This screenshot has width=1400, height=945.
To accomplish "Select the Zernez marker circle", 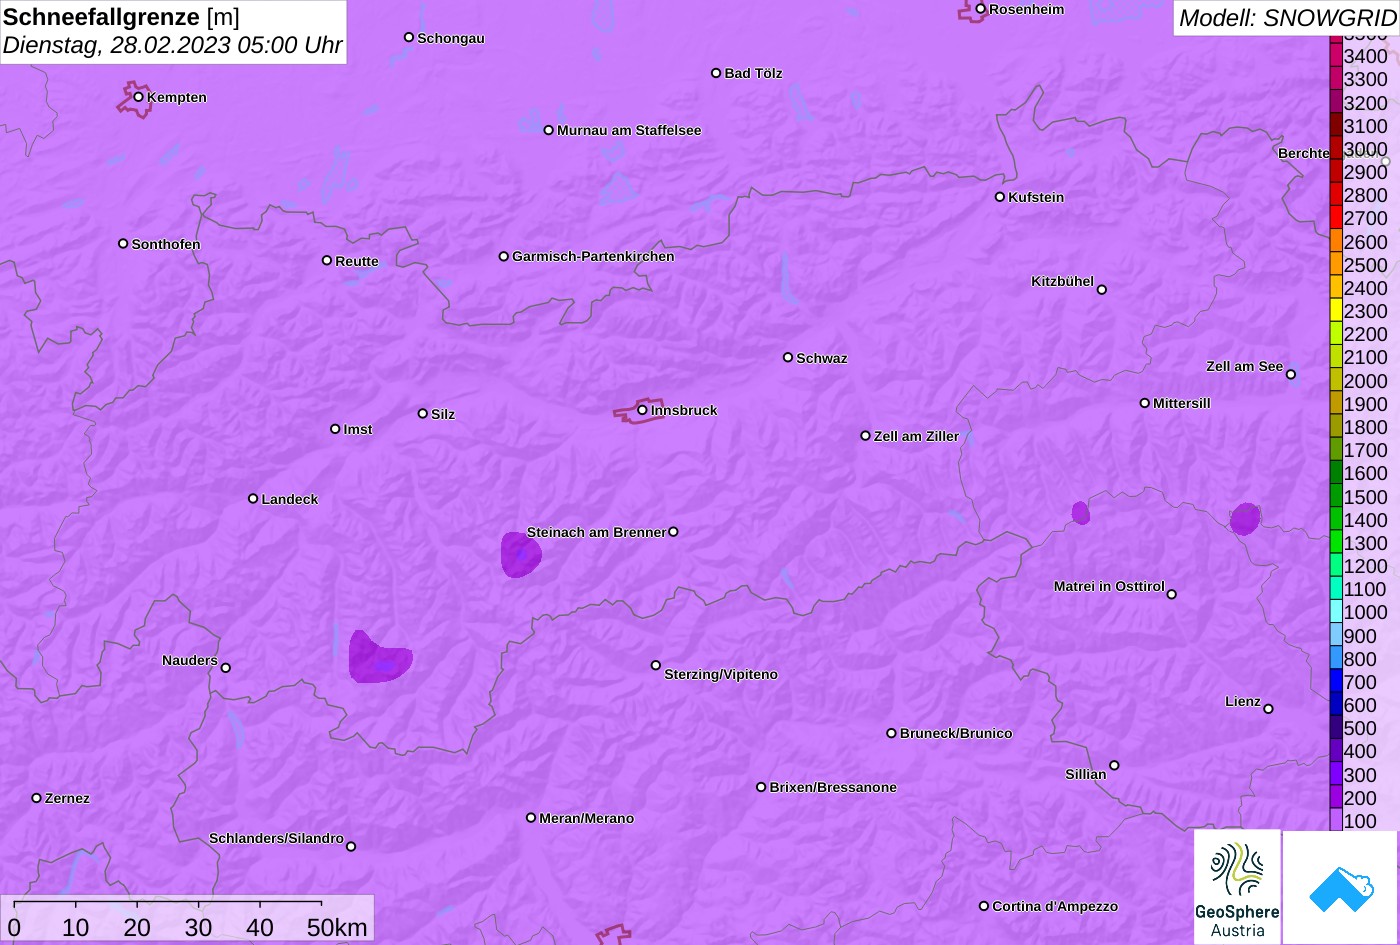I will pyautogui.click(x=37, y=798).
